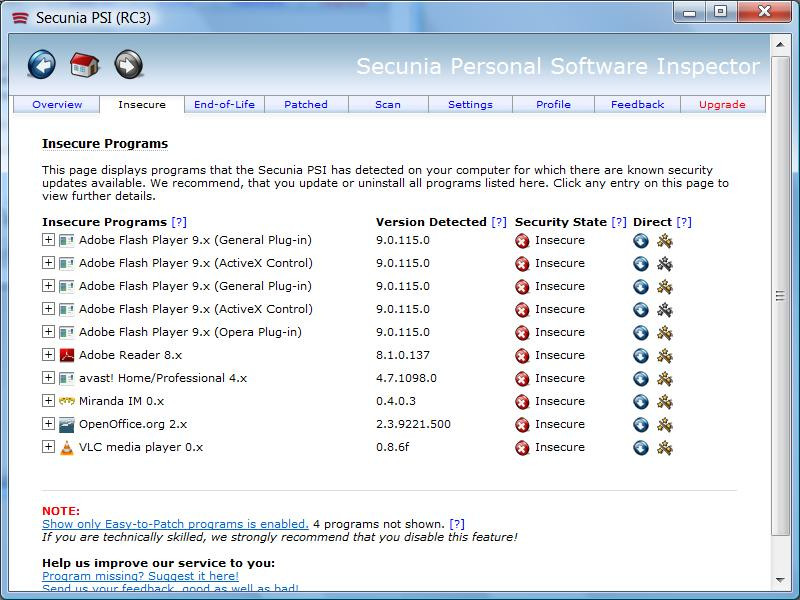Click download icon for VLC media player
The width and height of the screenshot is (800, 600).
[x=641, y=447]
